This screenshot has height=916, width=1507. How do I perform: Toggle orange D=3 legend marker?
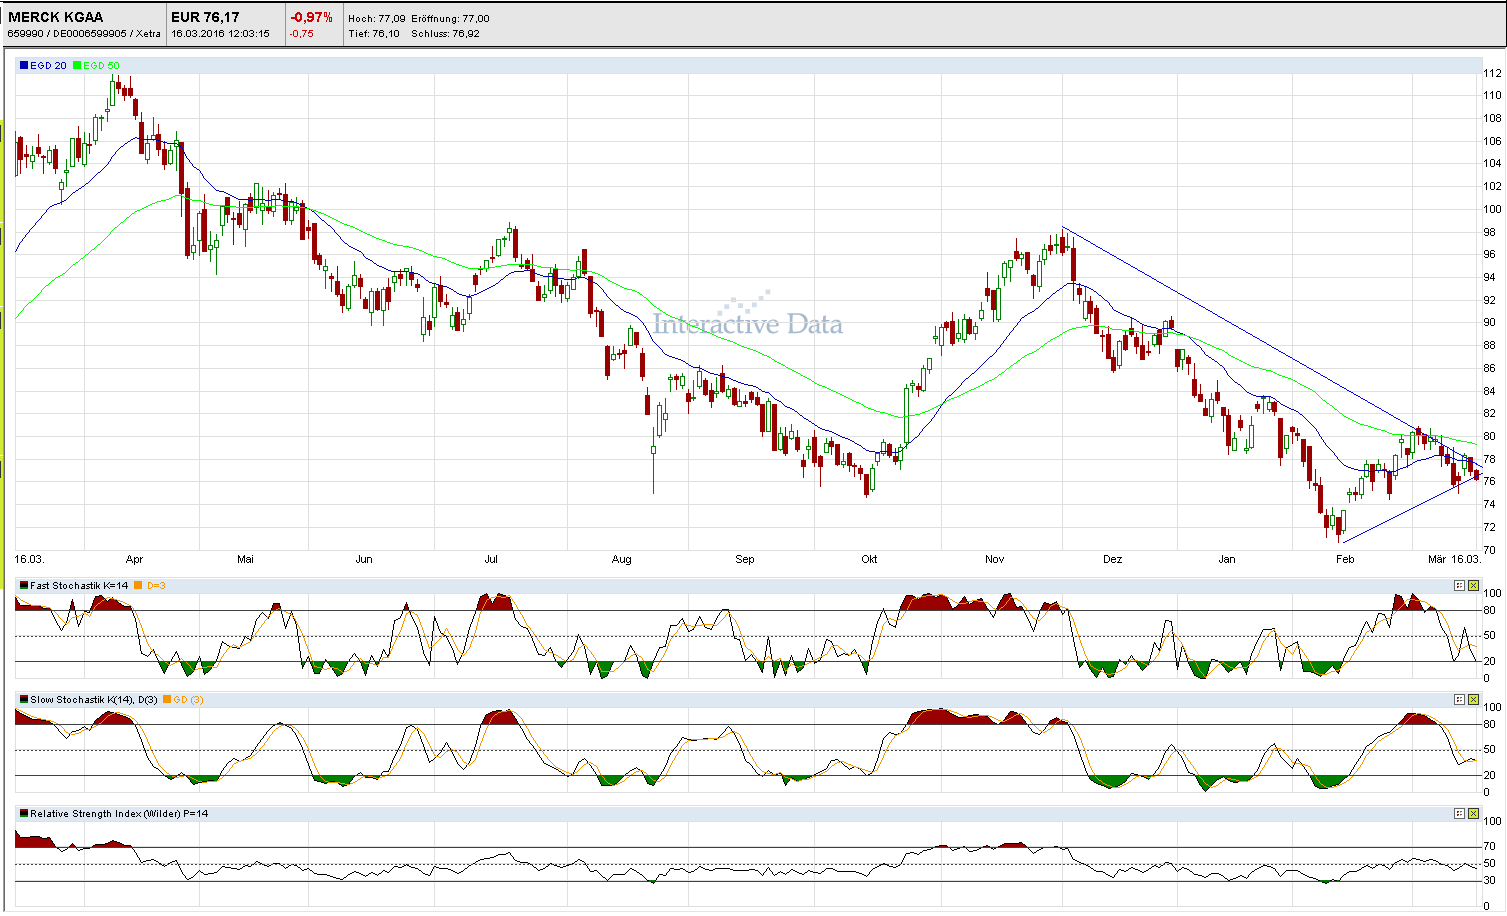pos(137,586)
